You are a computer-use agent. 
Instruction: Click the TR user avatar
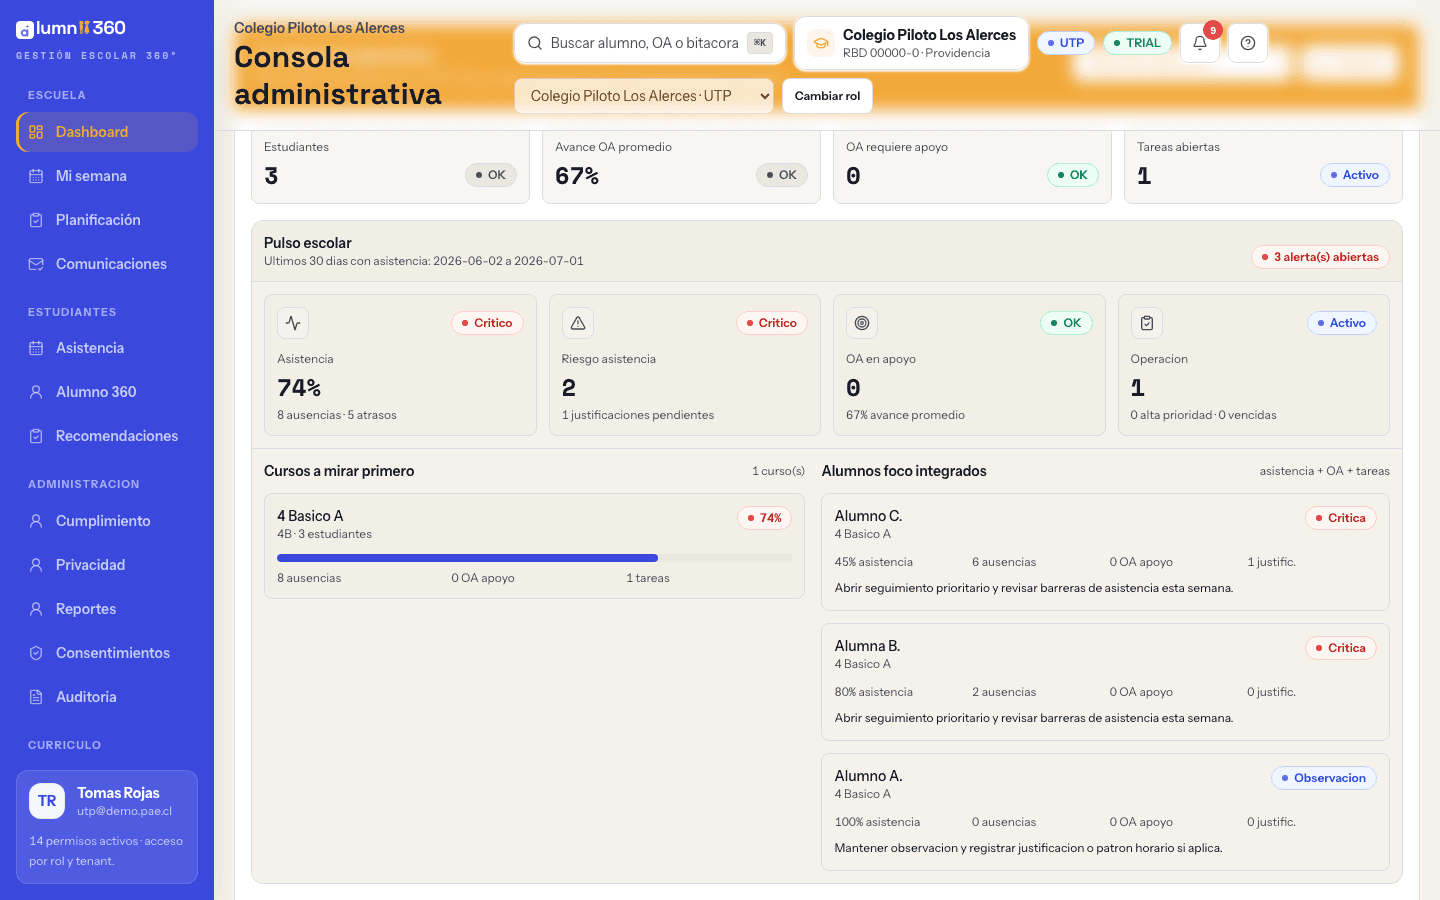[47, 801]
